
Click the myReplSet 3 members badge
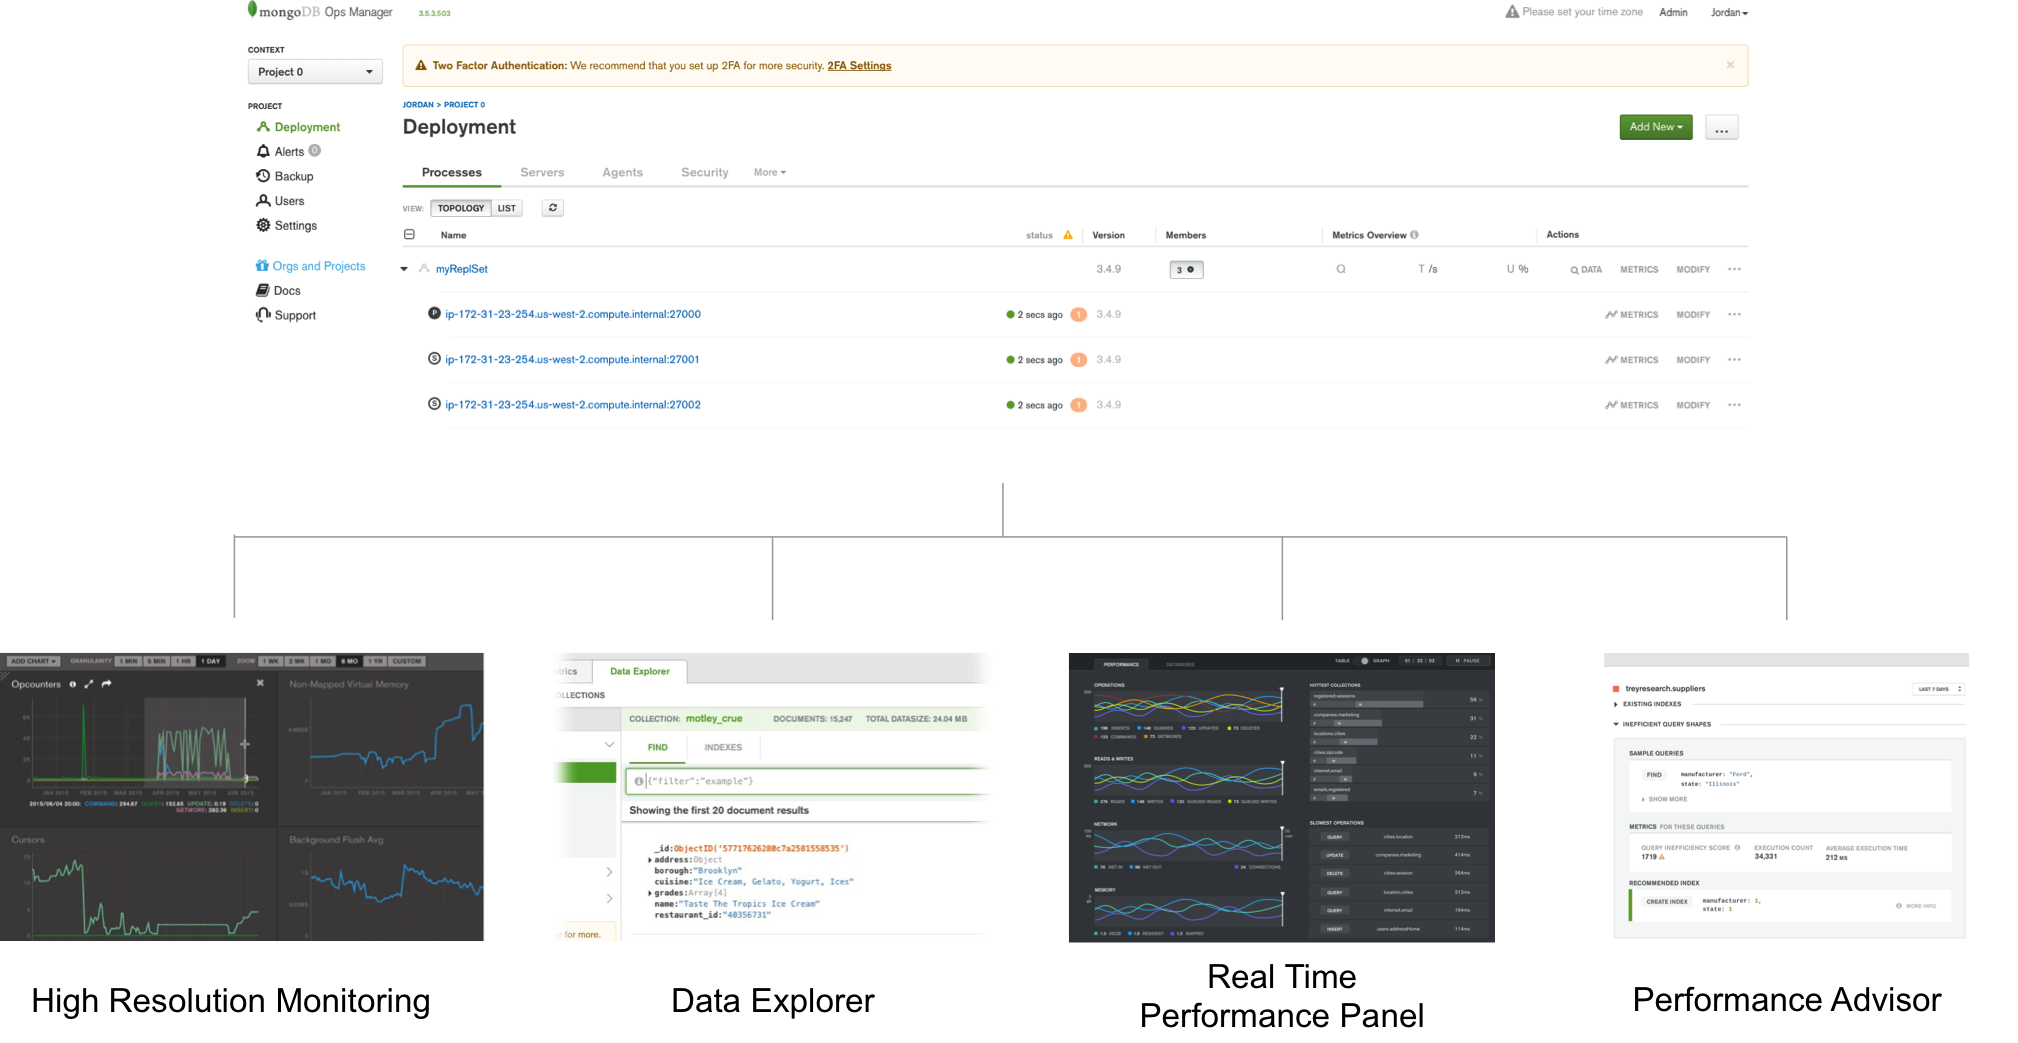click(1186, 270)
